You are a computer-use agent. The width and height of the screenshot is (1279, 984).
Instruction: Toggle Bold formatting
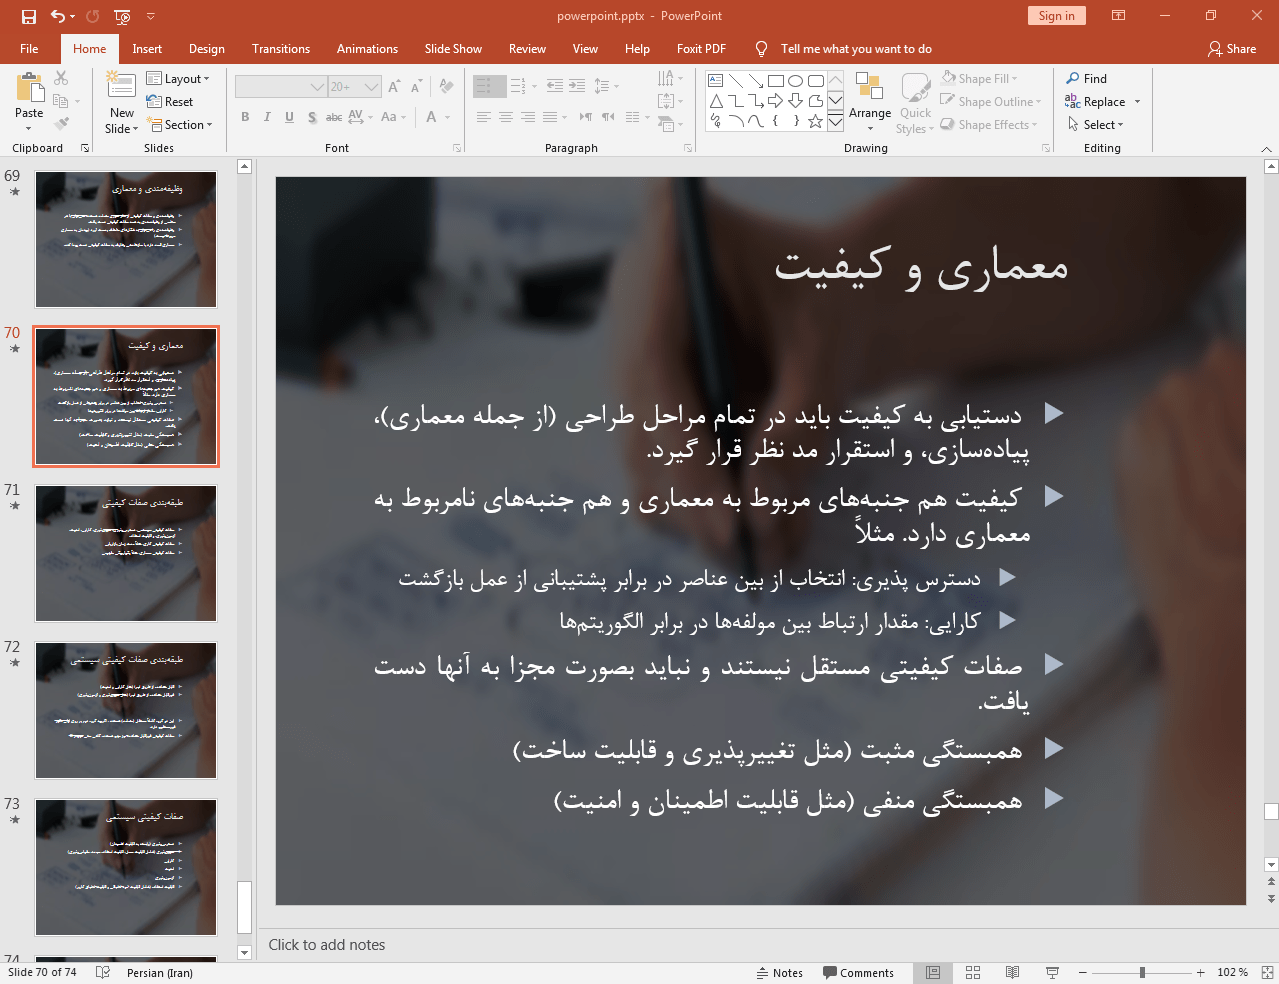pyautogui.click(x=245, y=117)
